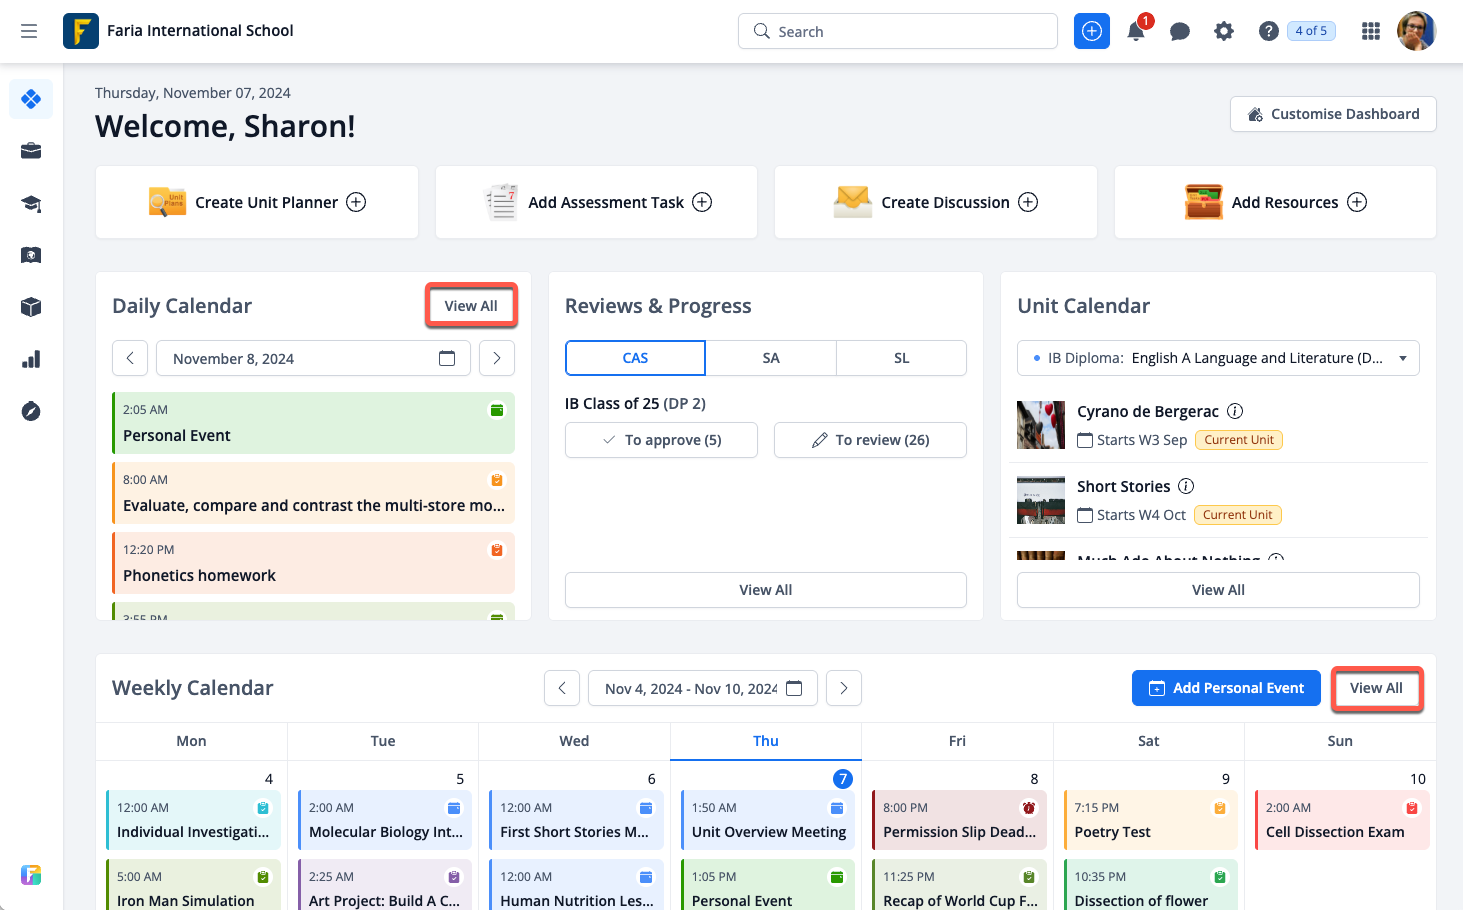Open the notifications bell icon
This screenshot has height=910, width=1463.
1136,32
